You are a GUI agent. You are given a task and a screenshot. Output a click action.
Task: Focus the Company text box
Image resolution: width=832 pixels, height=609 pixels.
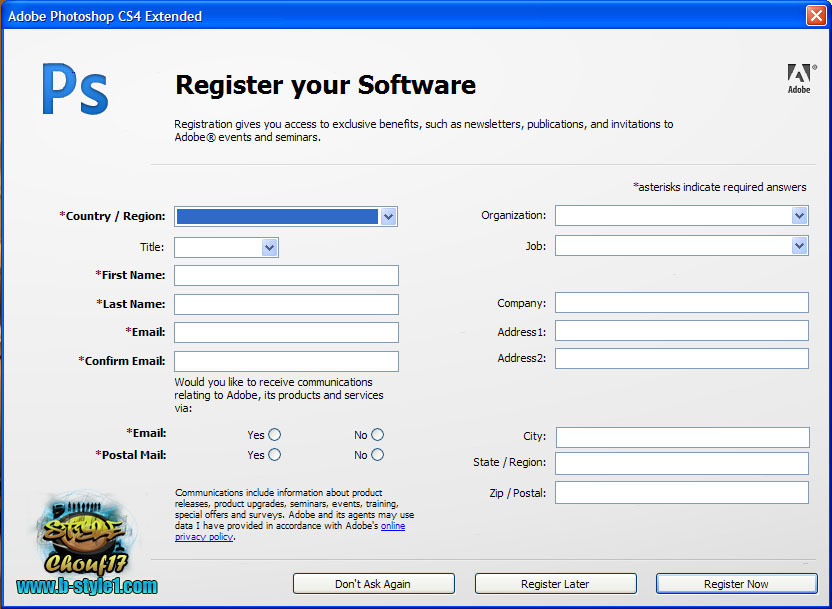682,302
